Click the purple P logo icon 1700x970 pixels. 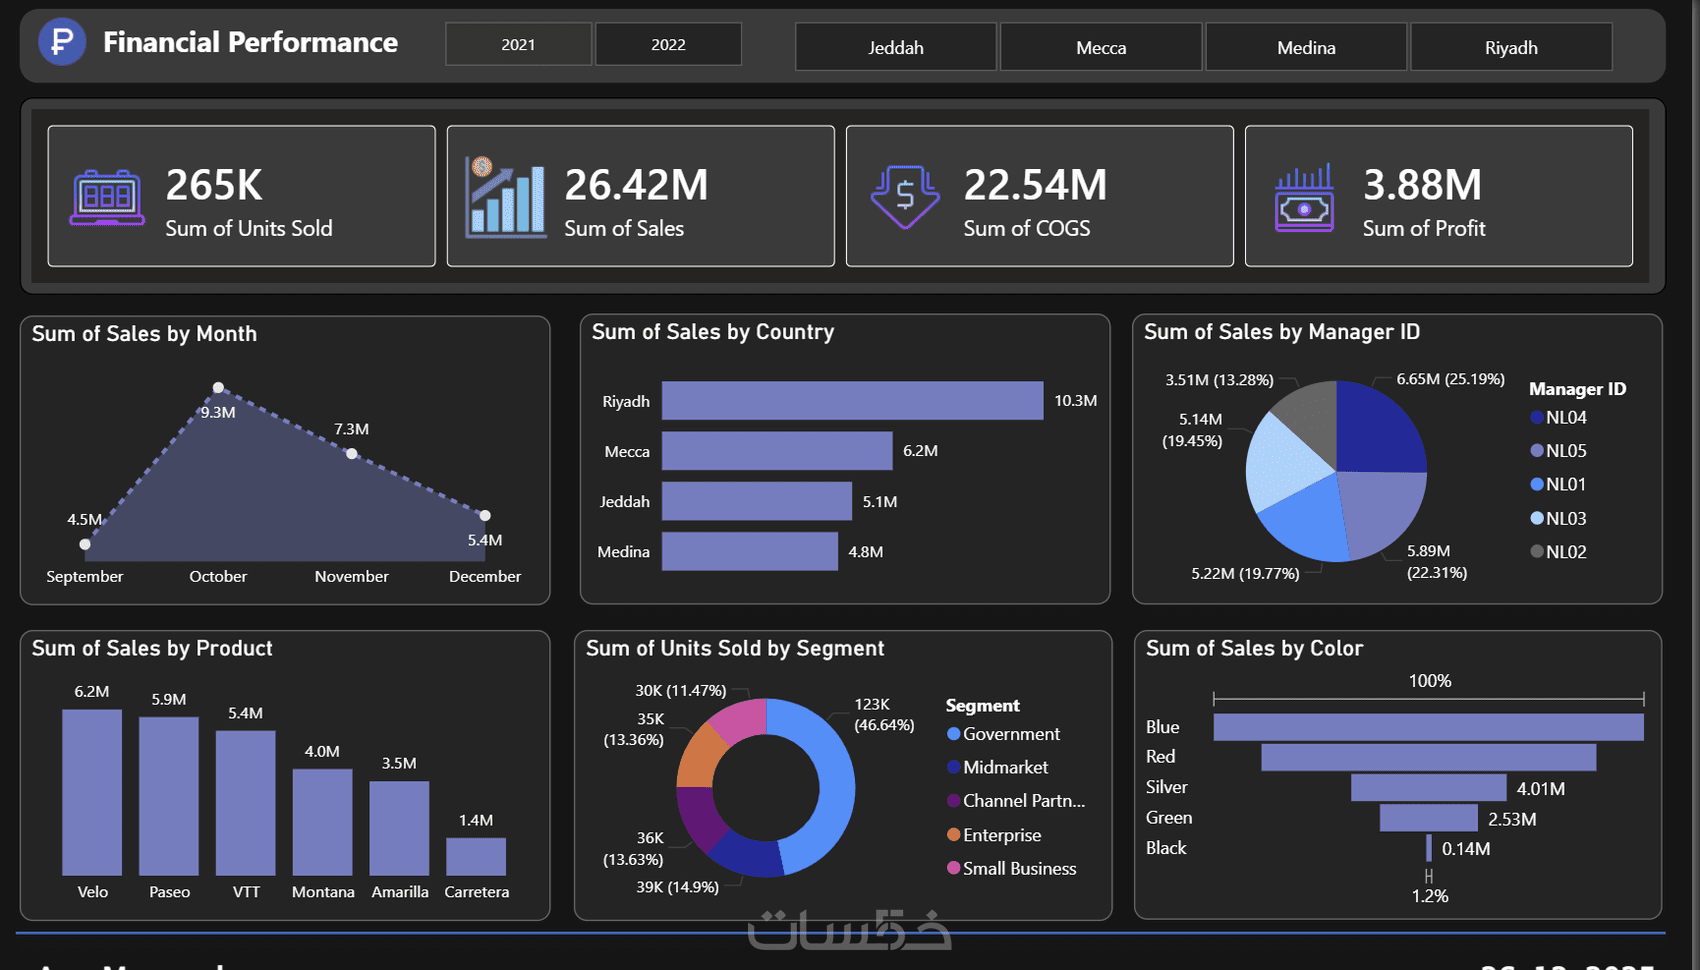pos(62,42)
